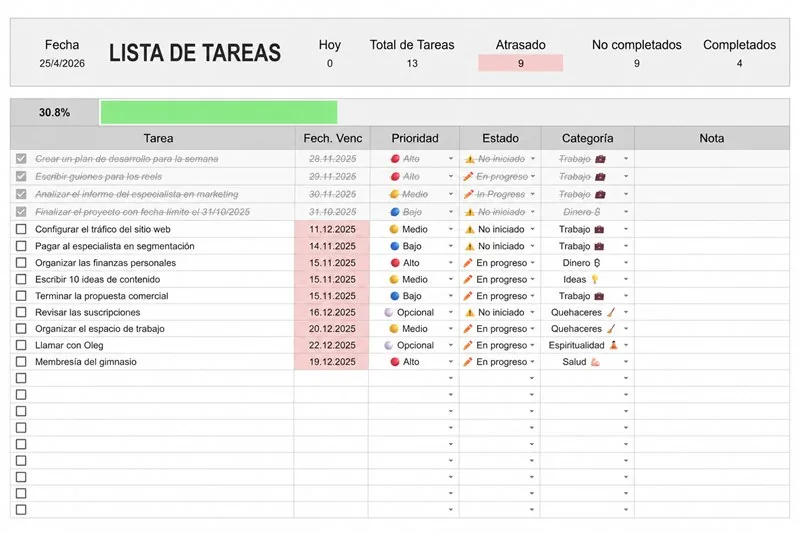Tick the Organizar las finanzas personales checkbox

21,263
